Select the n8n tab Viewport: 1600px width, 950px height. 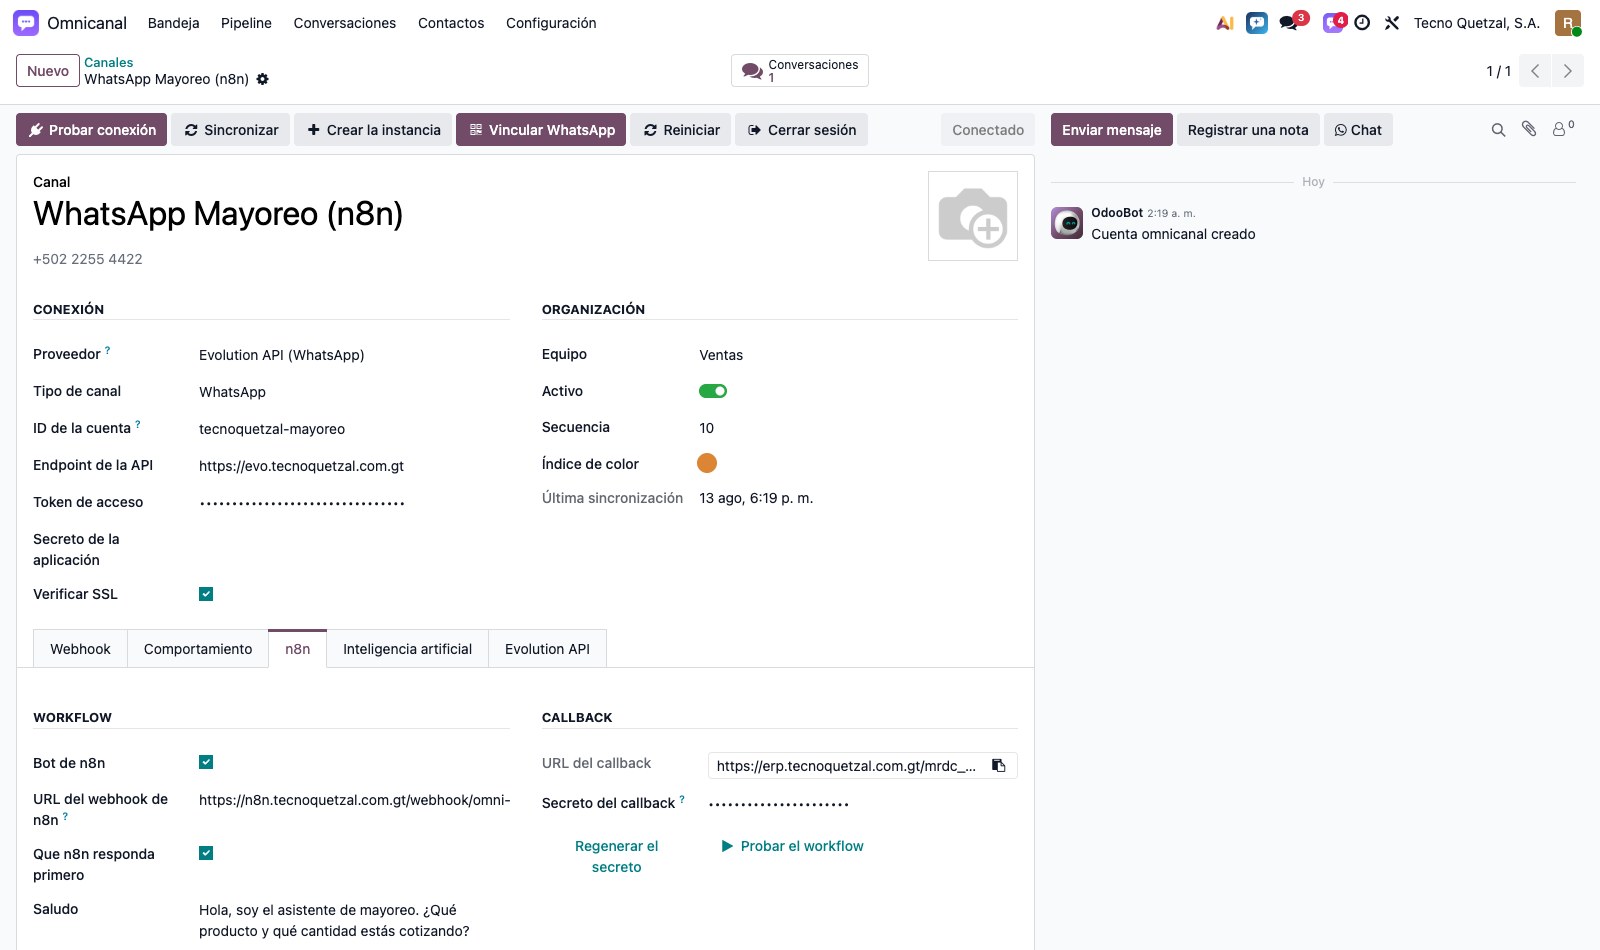[x=298, y=649]
